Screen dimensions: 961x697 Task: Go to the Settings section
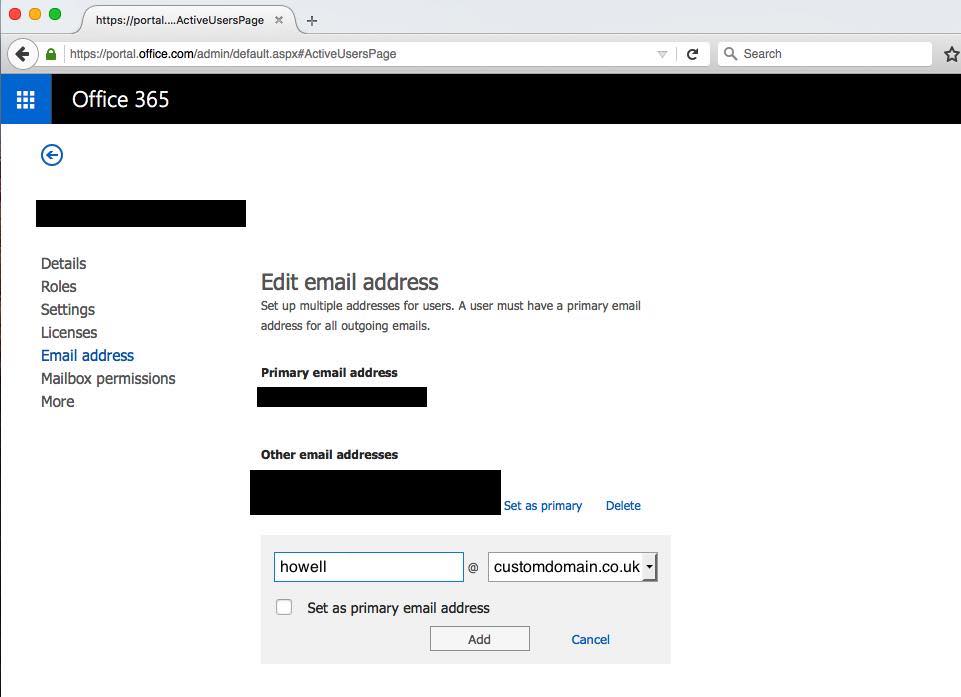tap(68, 310)
